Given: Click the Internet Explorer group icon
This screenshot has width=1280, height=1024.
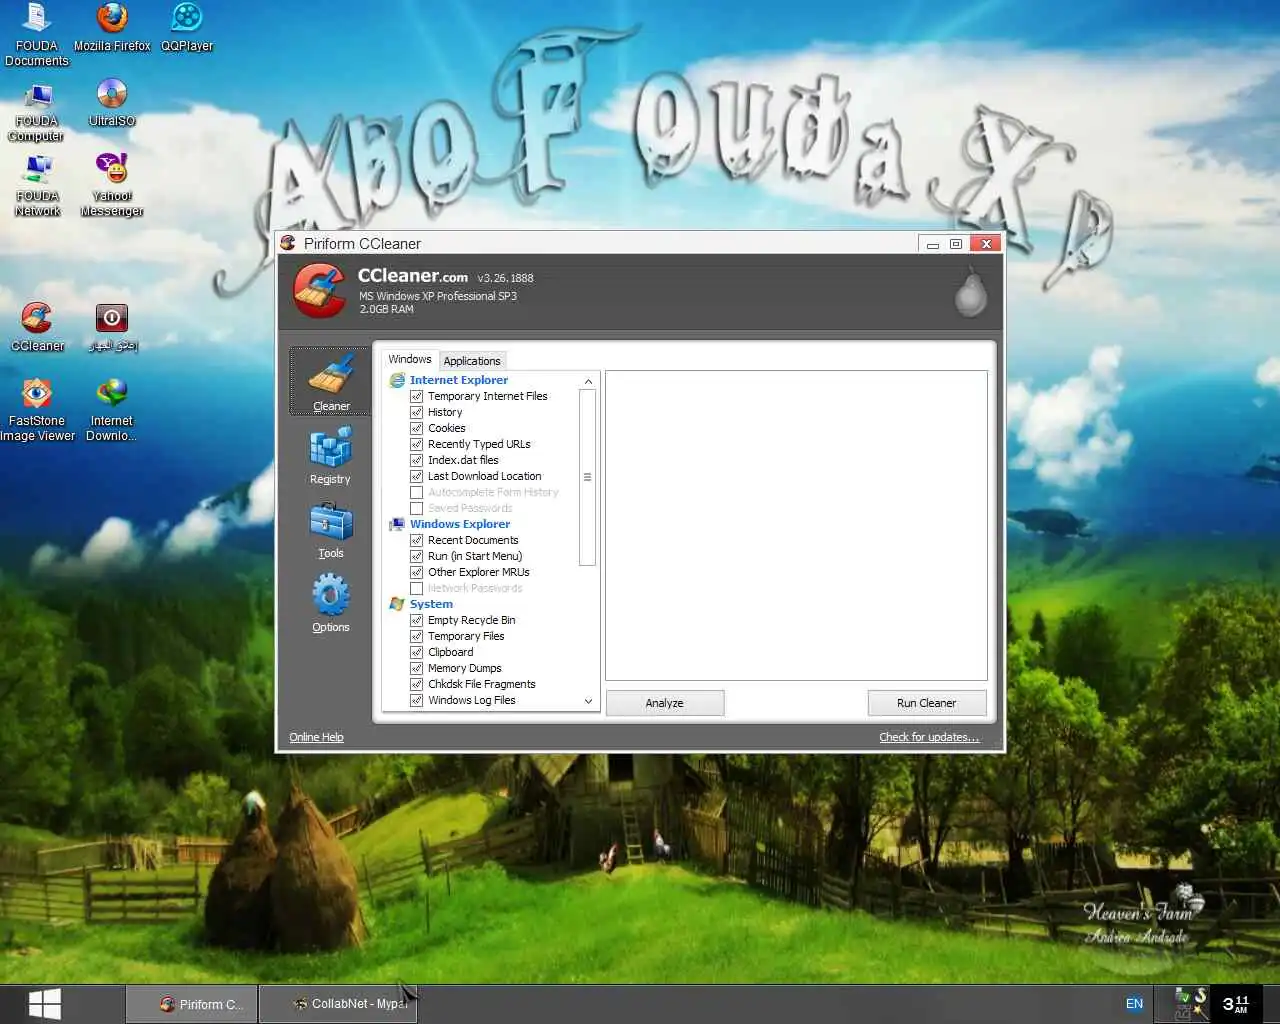Looking at the screenshot, I should tap(397, 380).
